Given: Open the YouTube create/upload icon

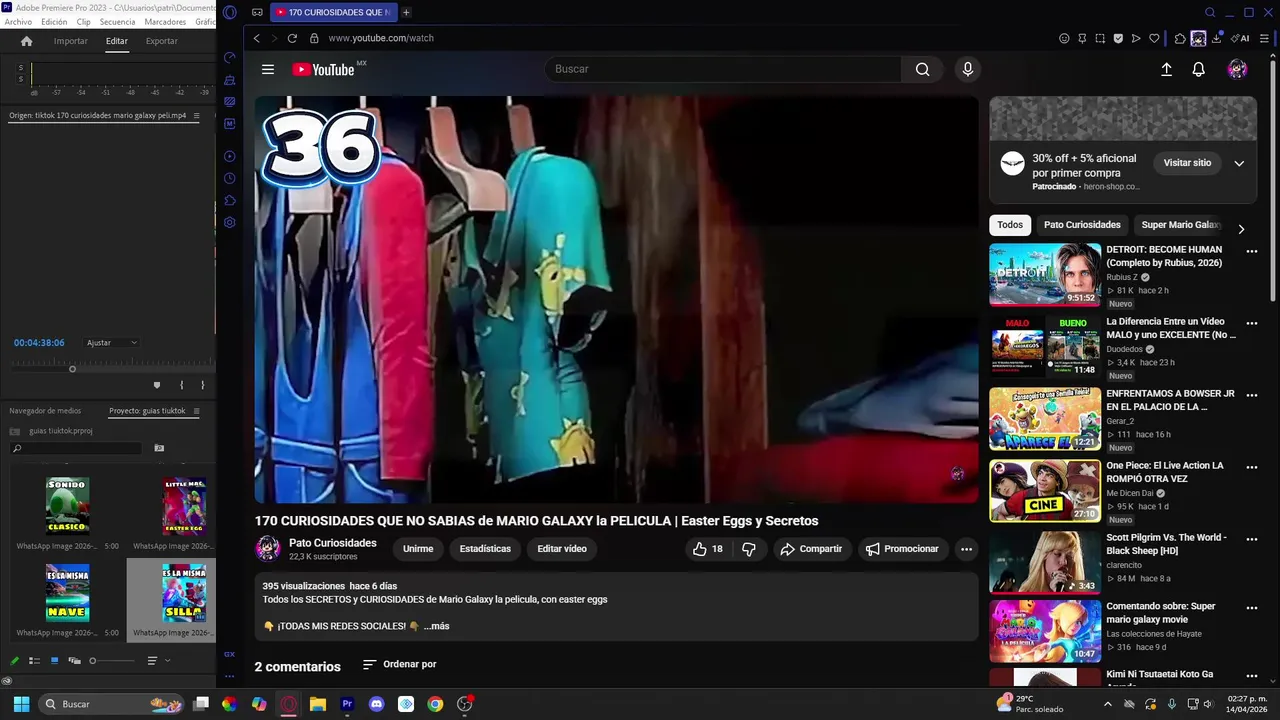Looking at the screenshot, I should (1166, 69).
